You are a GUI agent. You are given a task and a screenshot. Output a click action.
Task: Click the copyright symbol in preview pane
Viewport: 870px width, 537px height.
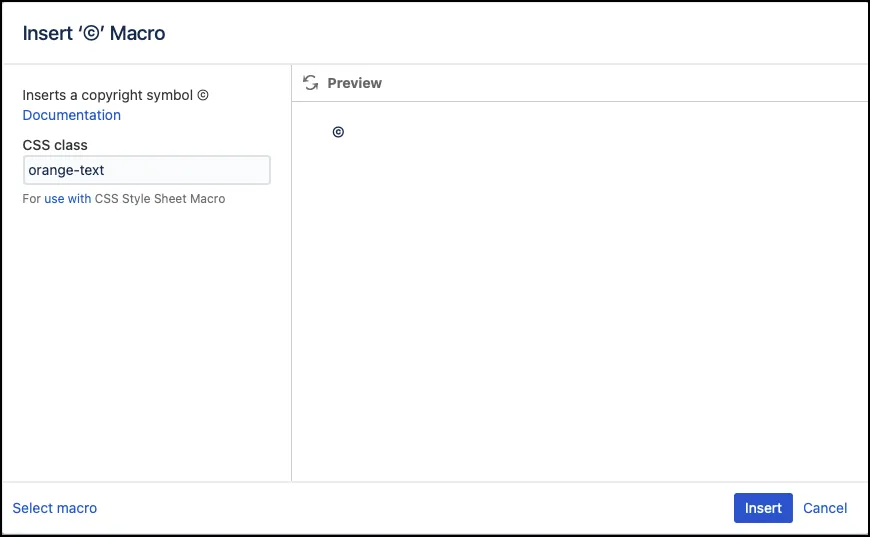click(x=338, y=132)
